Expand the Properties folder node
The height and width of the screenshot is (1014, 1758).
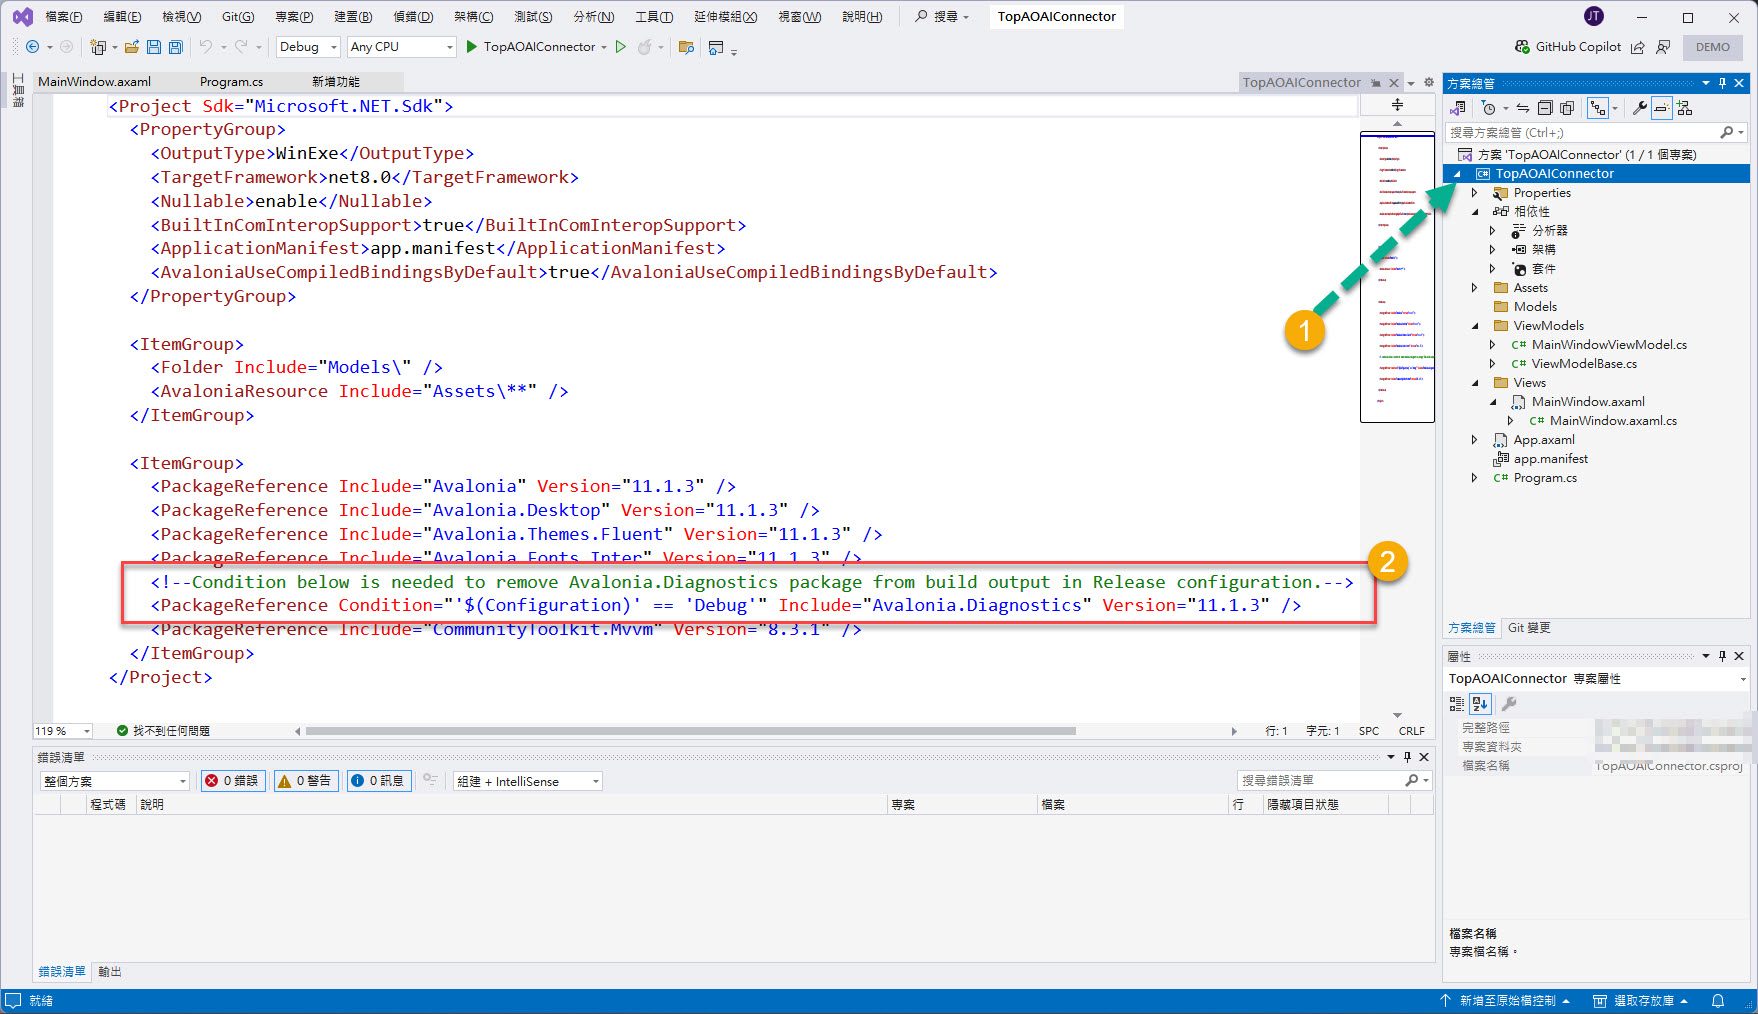pyautogui.click(x=1474, y=193)
